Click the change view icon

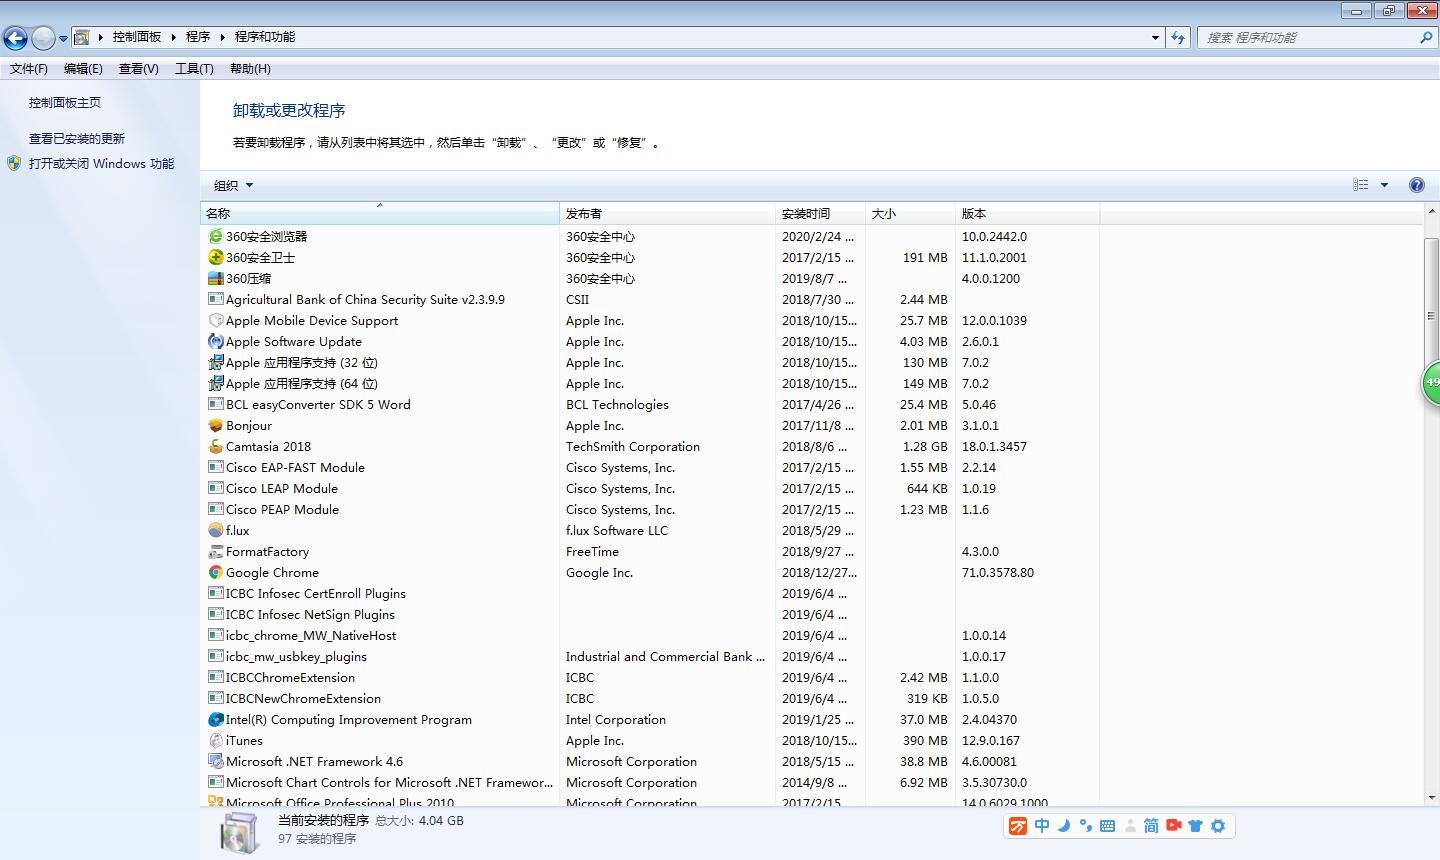tap(1361, 185)
